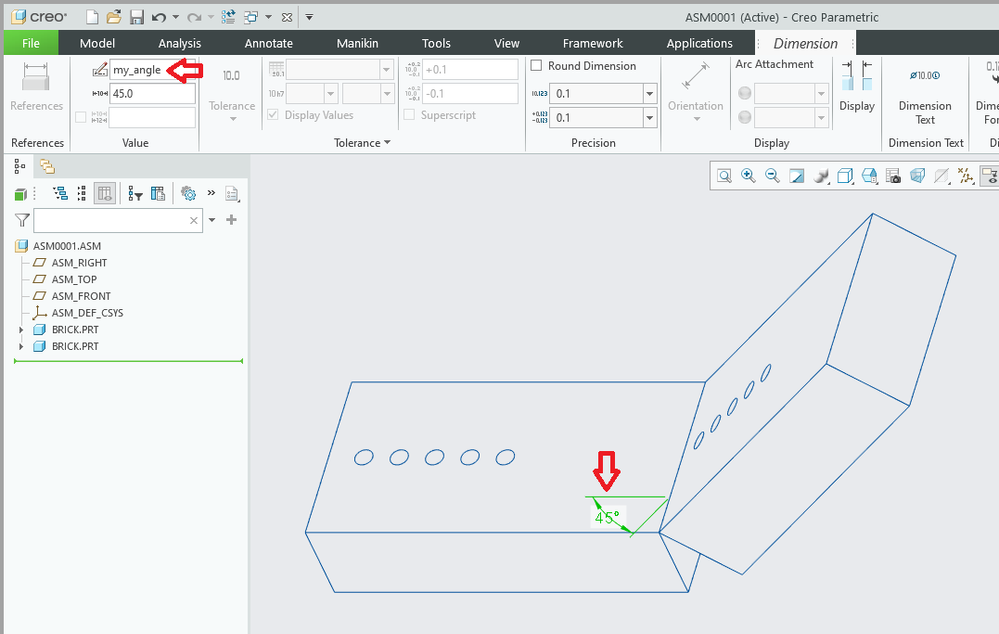Open the Annotate ribbon tab
999x634 pixels.
[269, 43]
